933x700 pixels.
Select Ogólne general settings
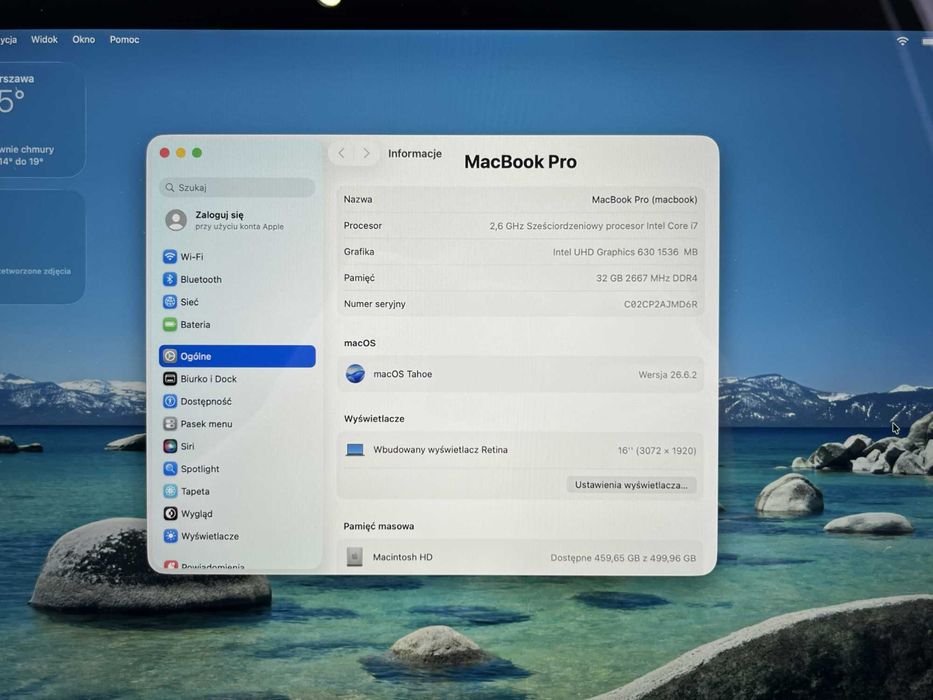click(237, 356)
